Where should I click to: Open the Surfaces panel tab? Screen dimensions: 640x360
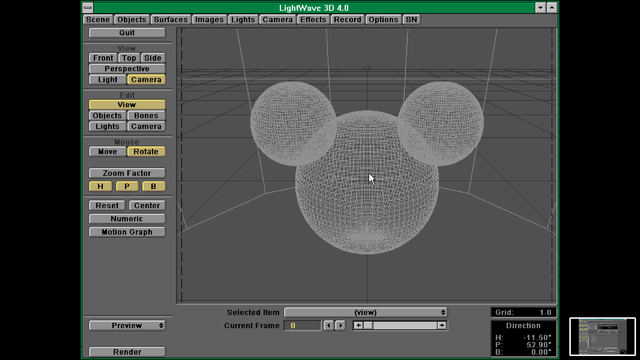coord(170,20)
